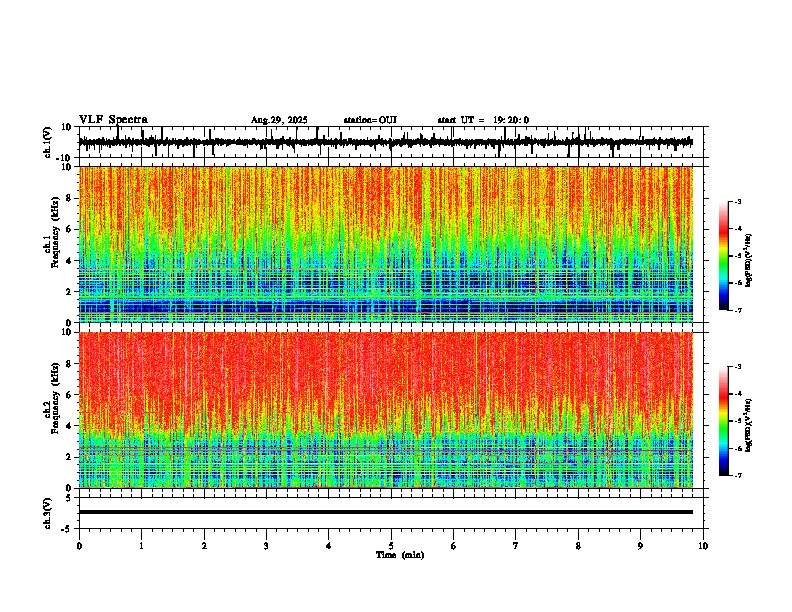Click the "5" tick on ch.3(V) axis
792x612 pixels.
70,497
